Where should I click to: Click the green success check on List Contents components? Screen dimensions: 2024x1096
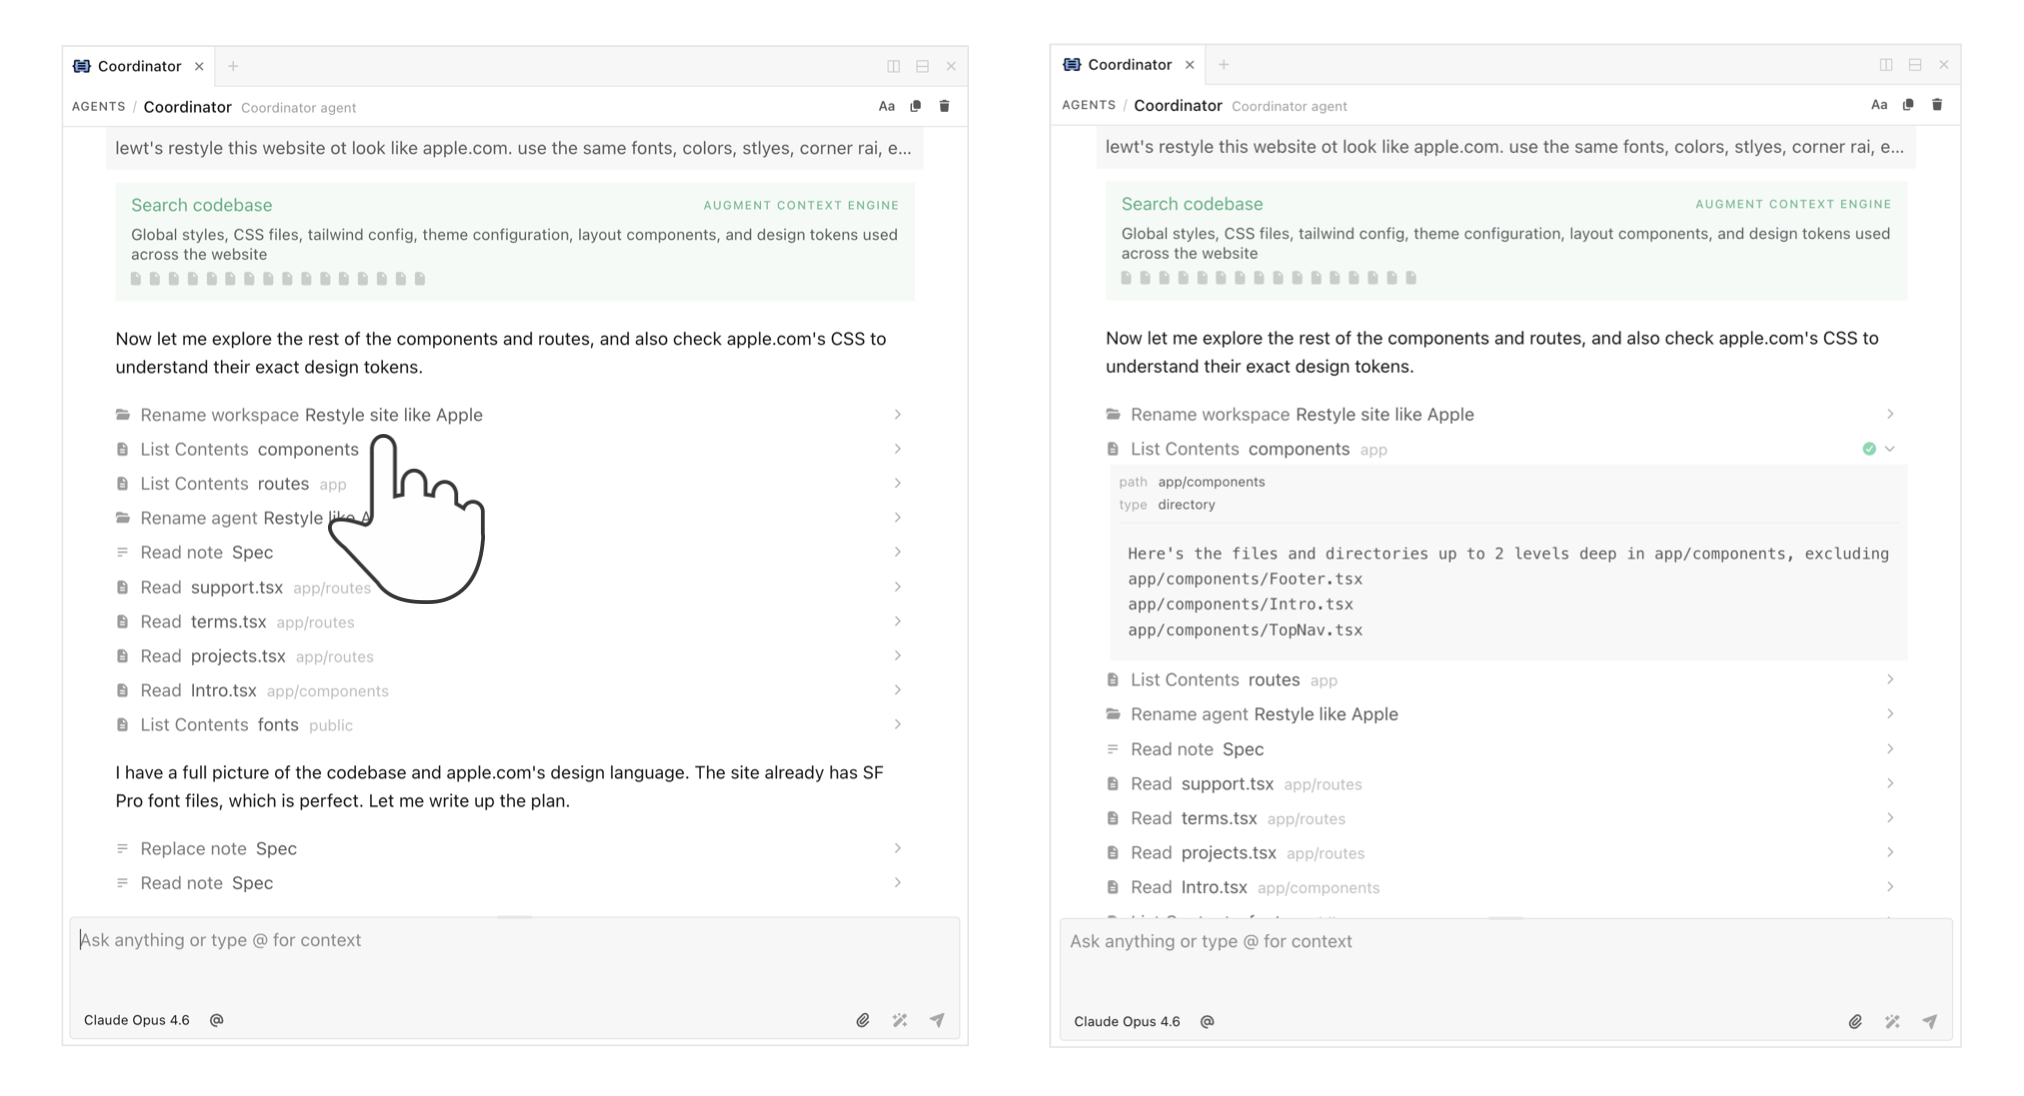(x=1869, y=449)
